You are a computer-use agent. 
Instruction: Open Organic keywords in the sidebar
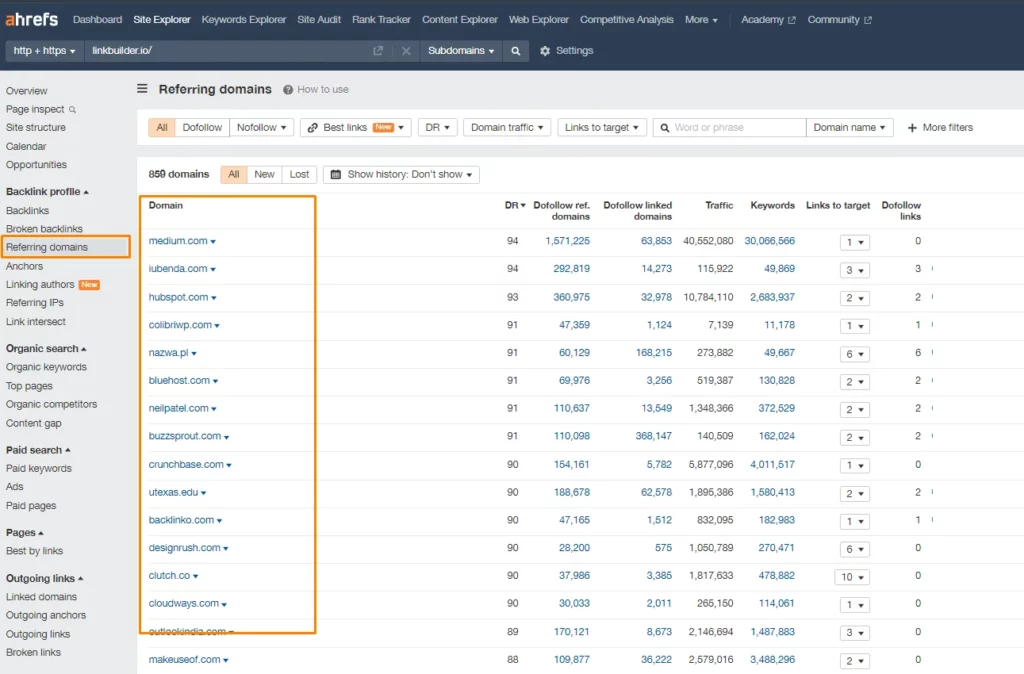[x=46, y=367]
